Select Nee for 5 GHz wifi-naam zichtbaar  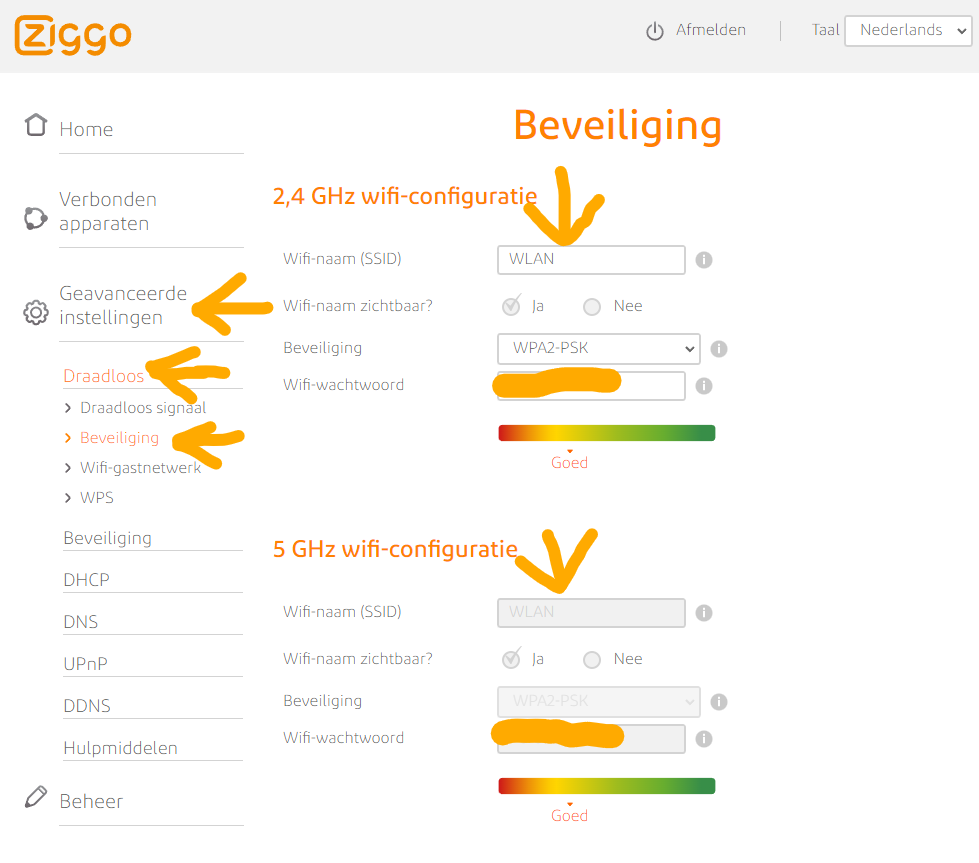[x=592, y=660]
